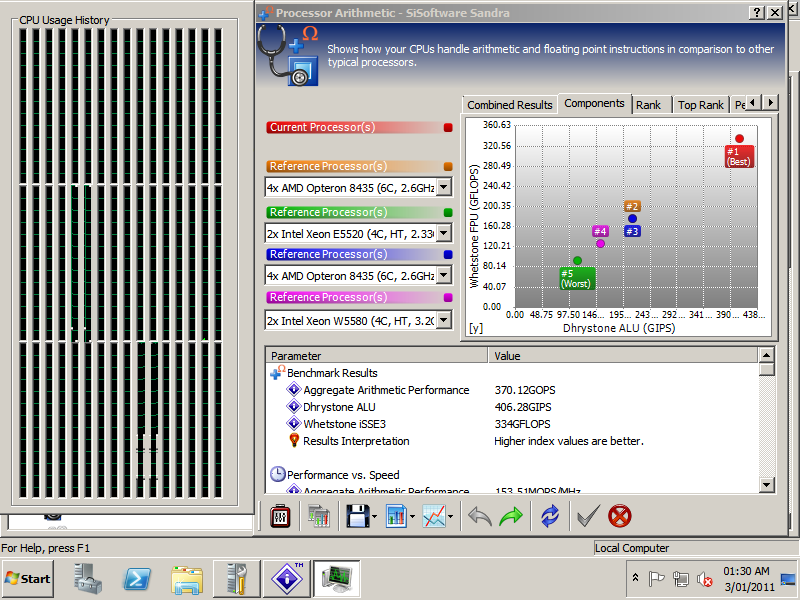Image resolution: width=800 pixels, height=600 pixels.
Task: Click the tab strip right arrow
Action: [x=770, y=103]
